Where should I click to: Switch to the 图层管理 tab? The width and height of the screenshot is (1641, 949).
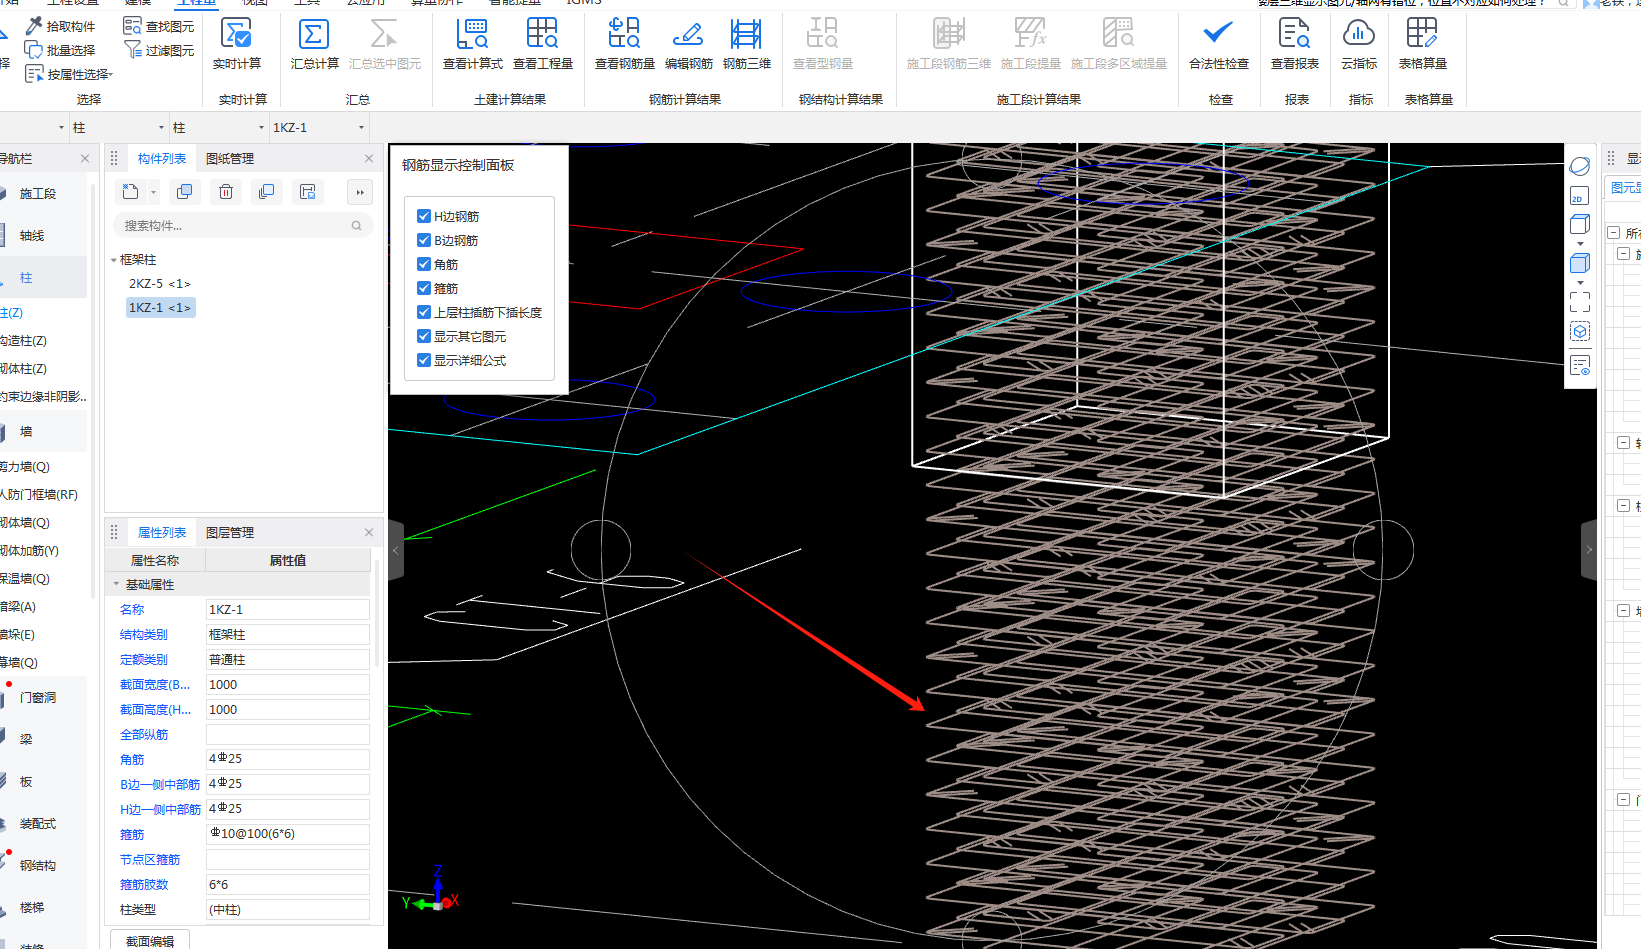[x=230, y=533]
